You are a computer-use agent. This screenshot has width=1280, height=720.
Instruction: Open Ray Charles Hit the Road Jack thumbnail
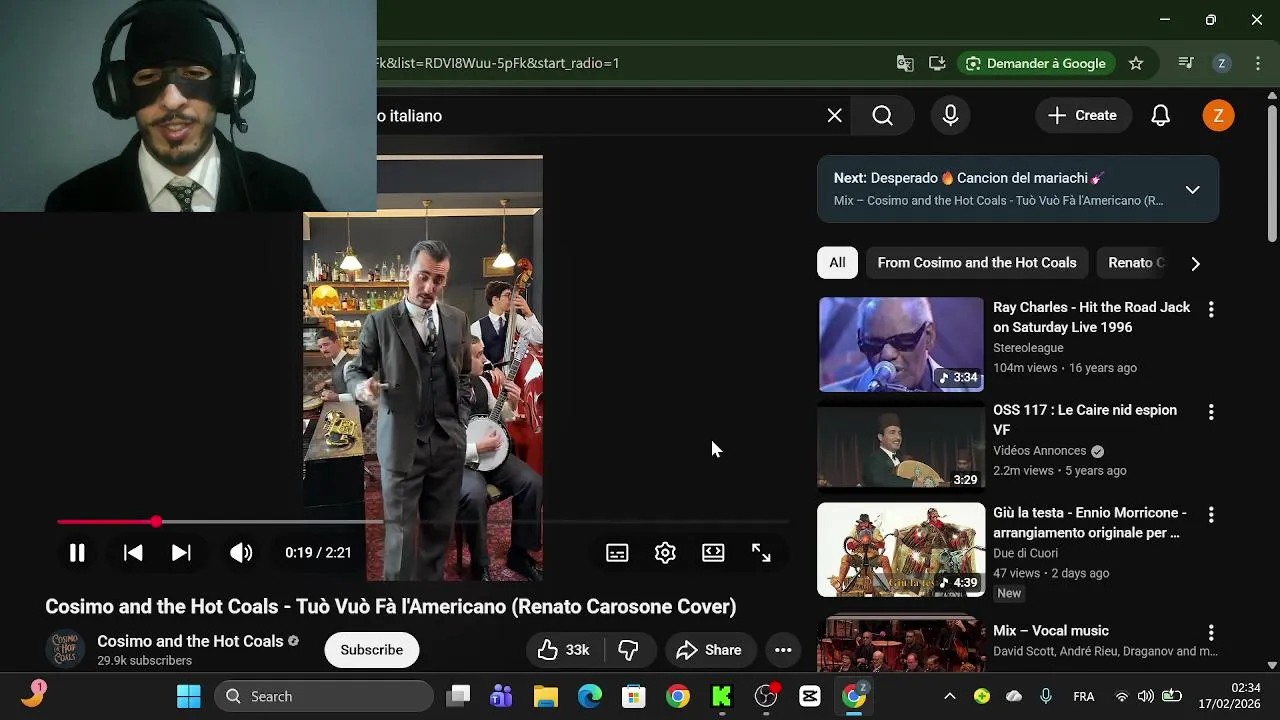pyautogui.click(x=901, y=344)
